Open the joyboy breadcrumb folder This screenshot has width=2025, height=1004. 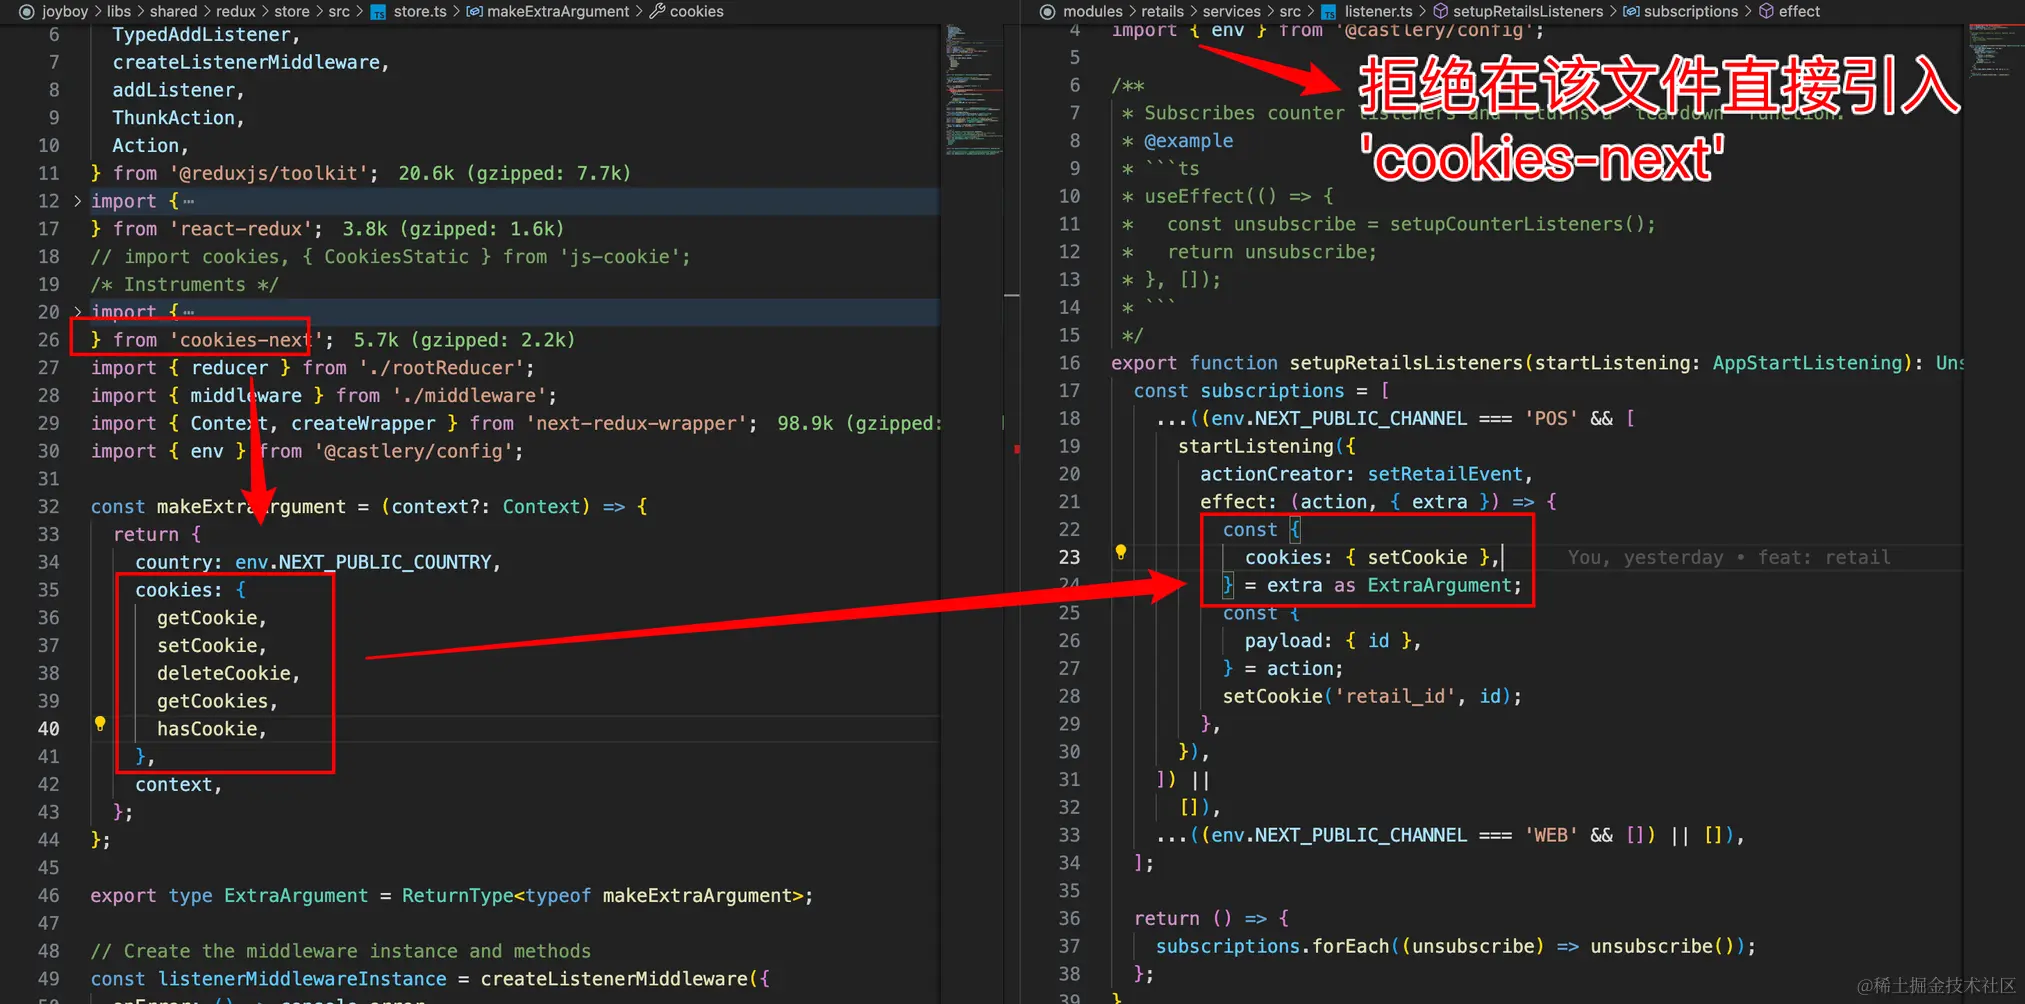[x=65, y=12]
